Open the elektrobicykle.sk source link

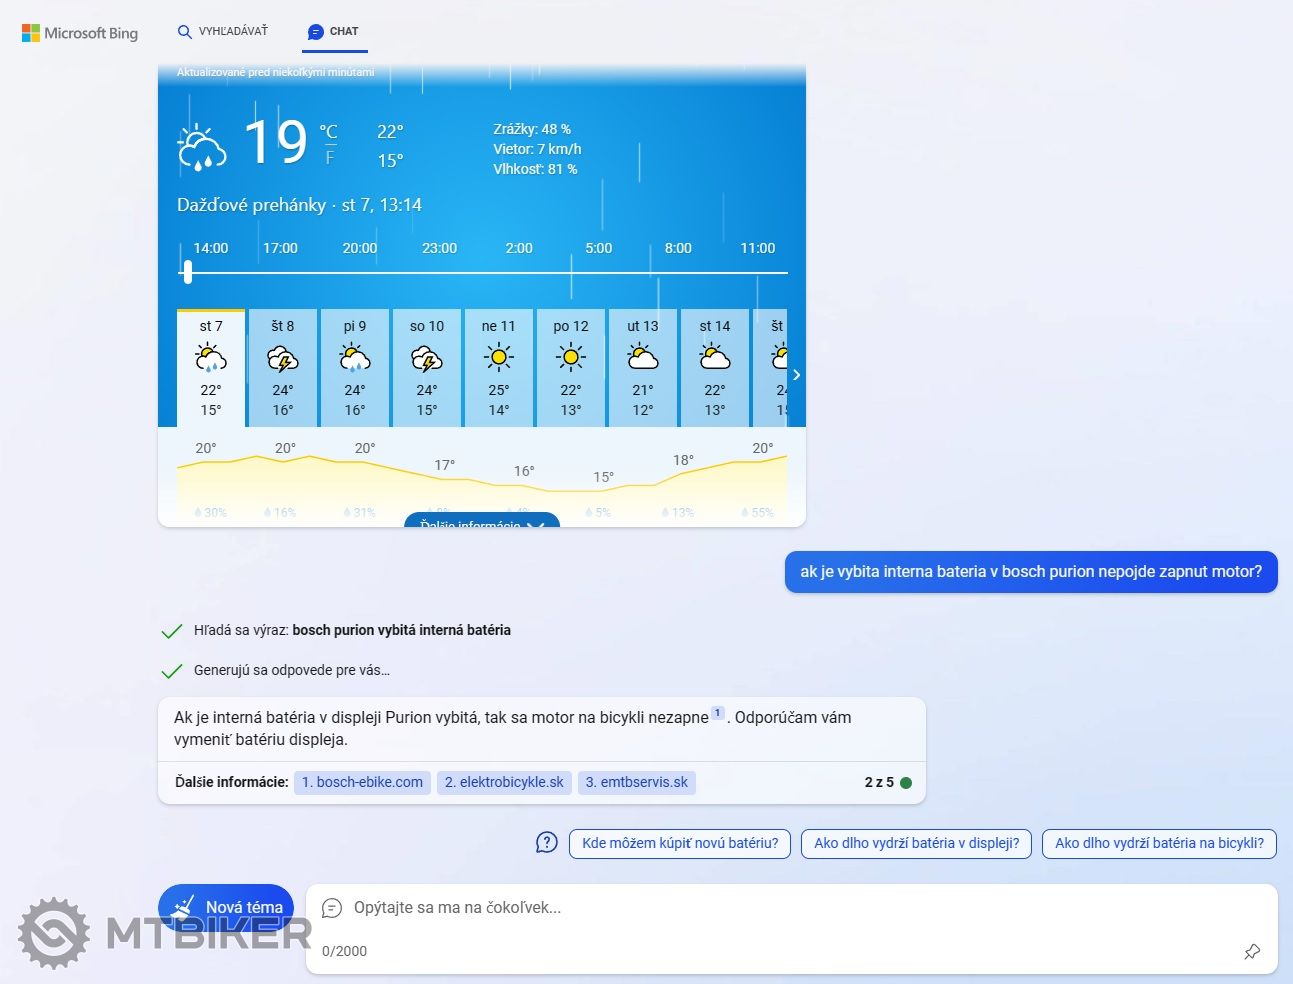(504, 782)
